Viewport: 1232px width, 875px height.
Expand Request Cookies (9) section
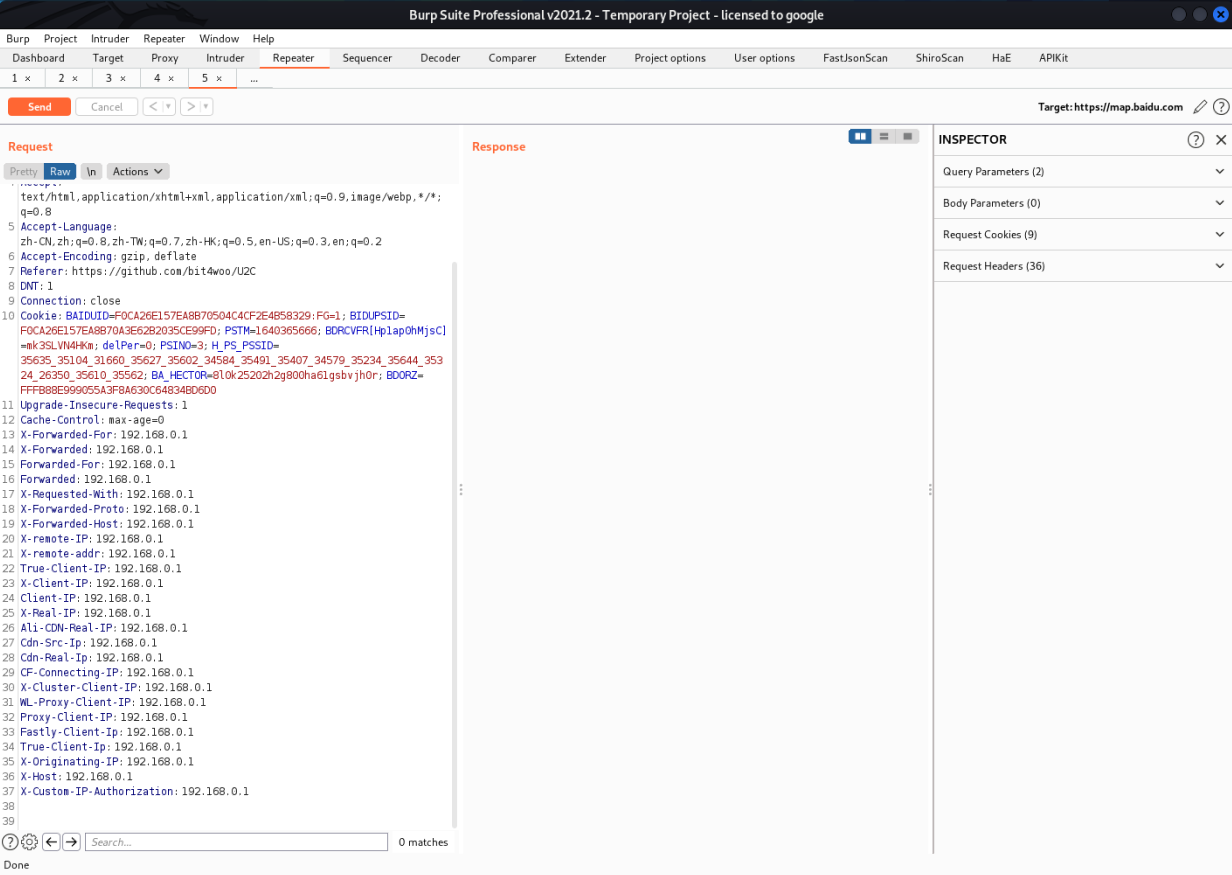[x=1082, y=234]
